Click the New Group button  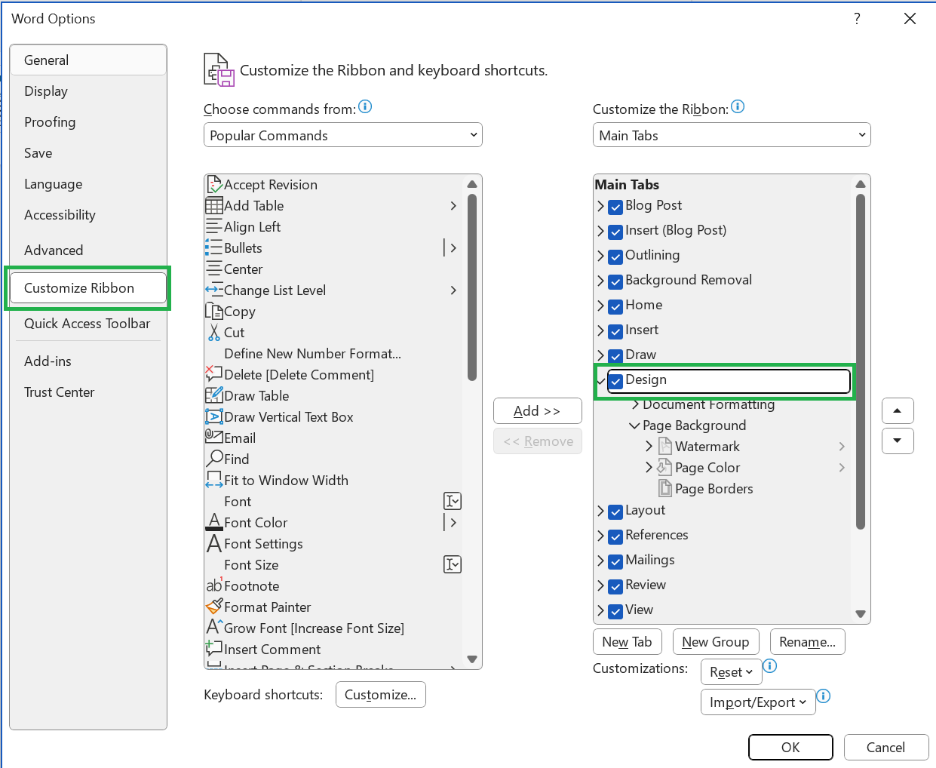pyautogui.click(x=716, y=642)
